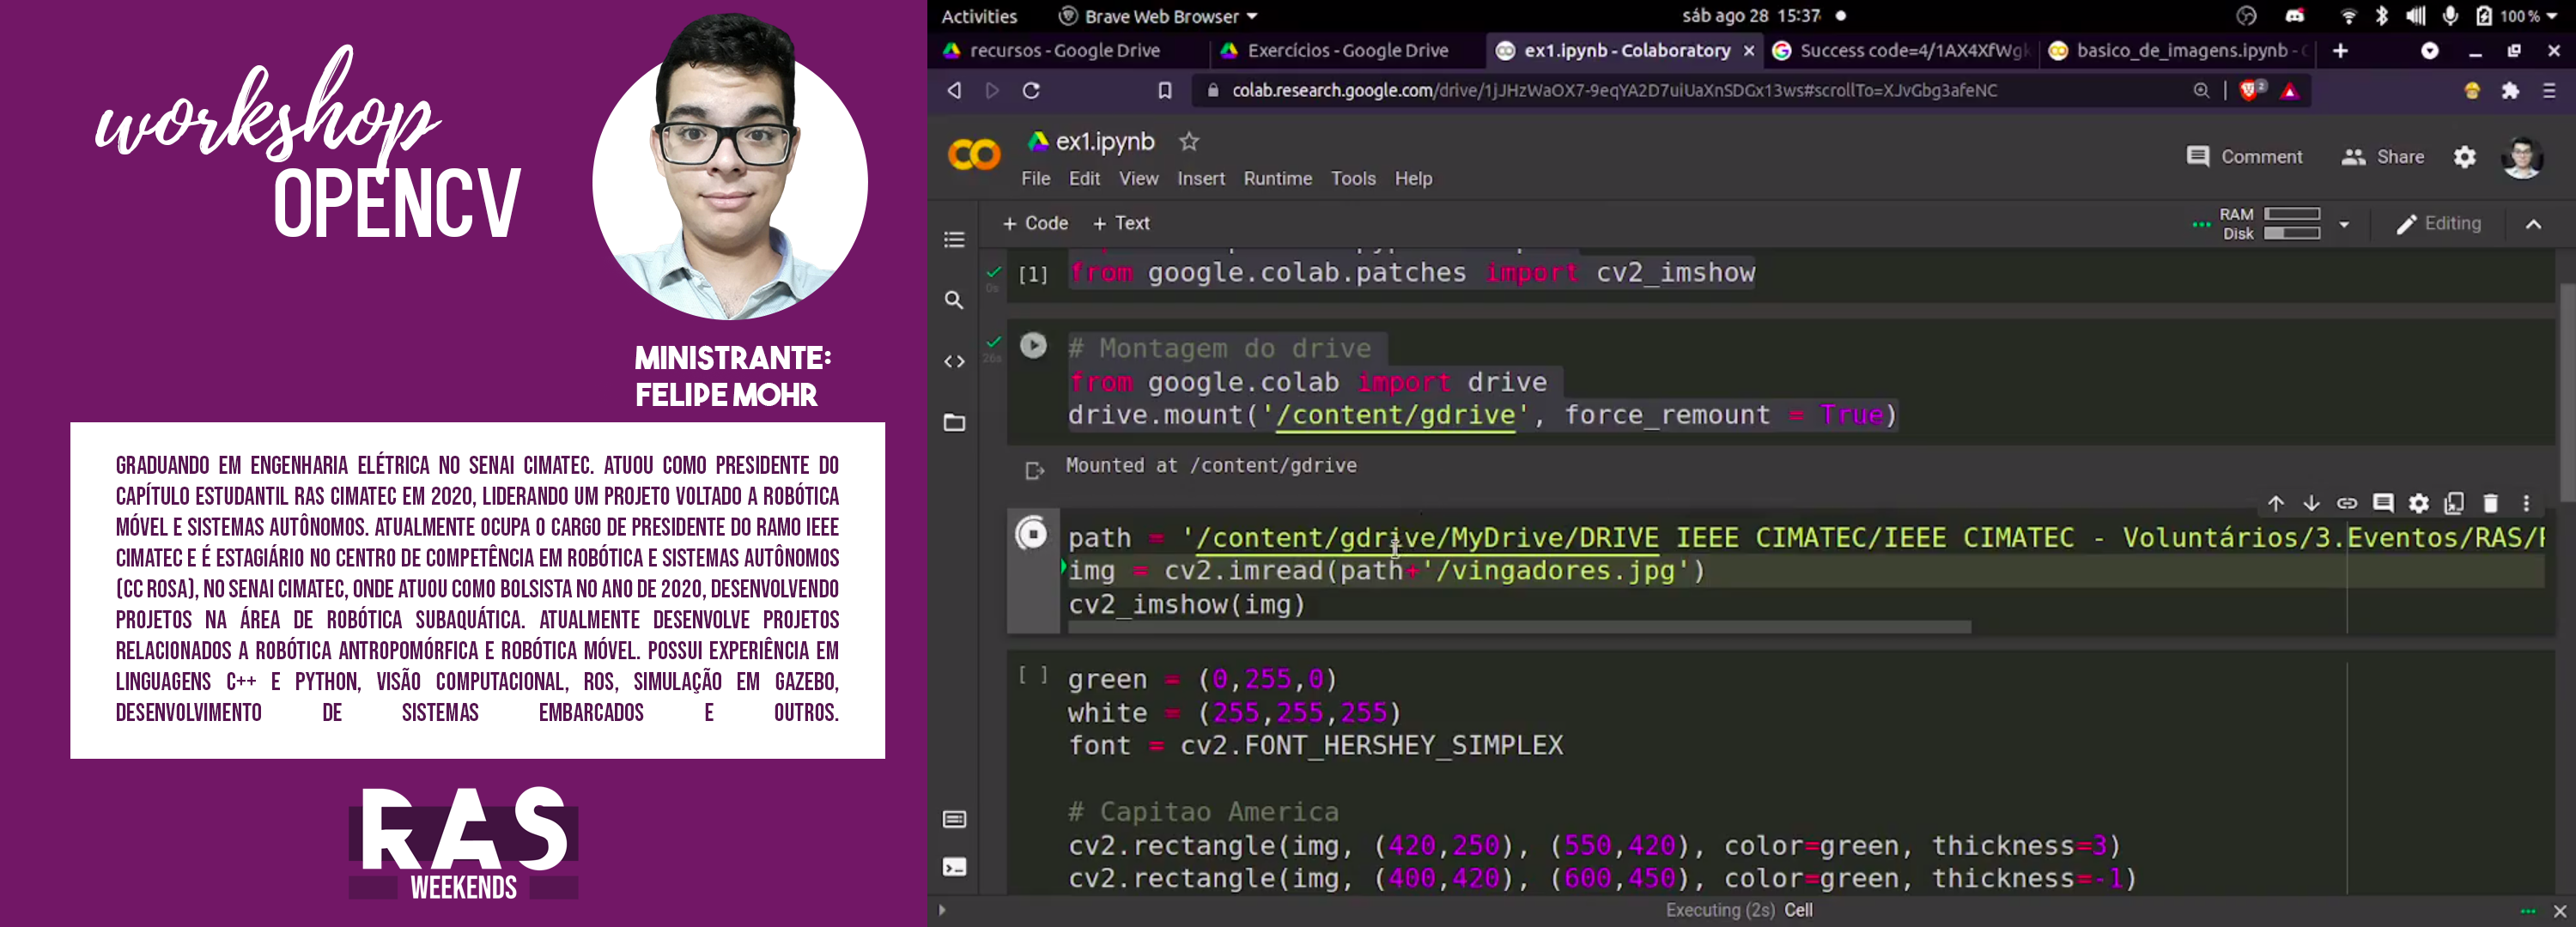
Task: Run the Montagem do drive cell
Action: pos(1033,346)
